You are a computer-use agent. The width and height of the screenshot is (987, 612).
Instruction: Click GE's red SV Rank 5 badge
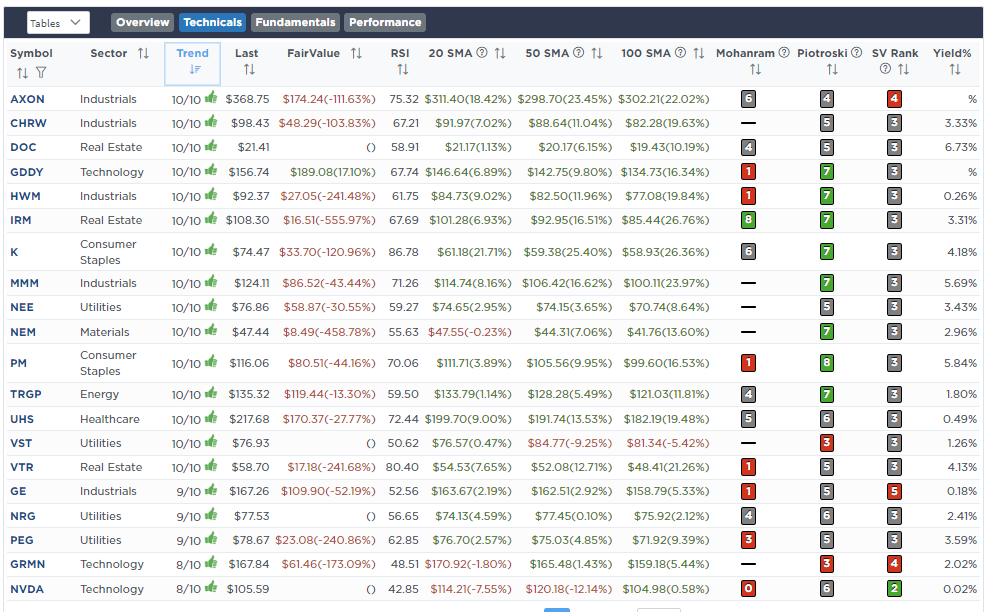(894, 491)
